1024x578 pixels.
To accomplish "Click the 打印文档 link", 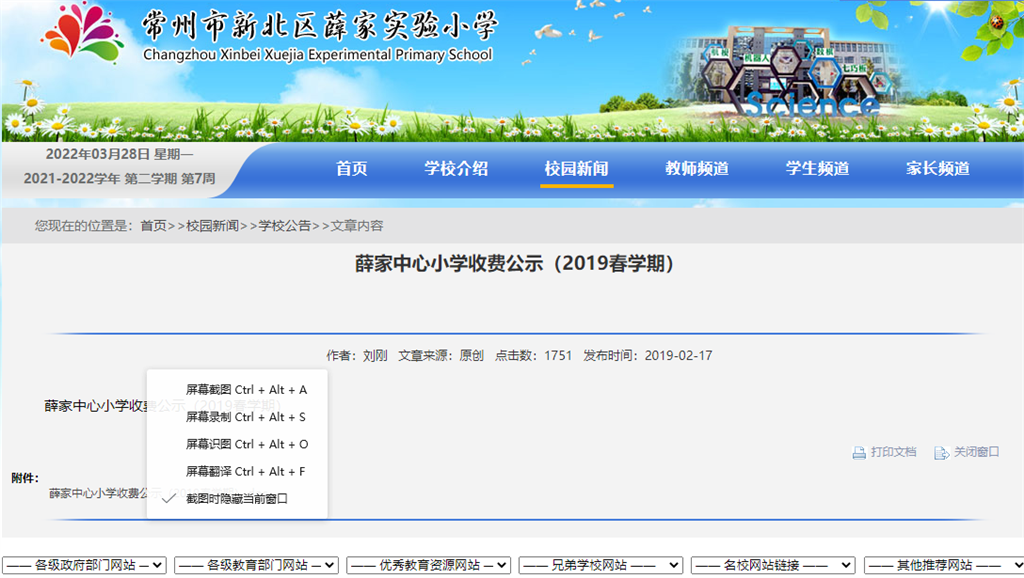I will (893, 452).
